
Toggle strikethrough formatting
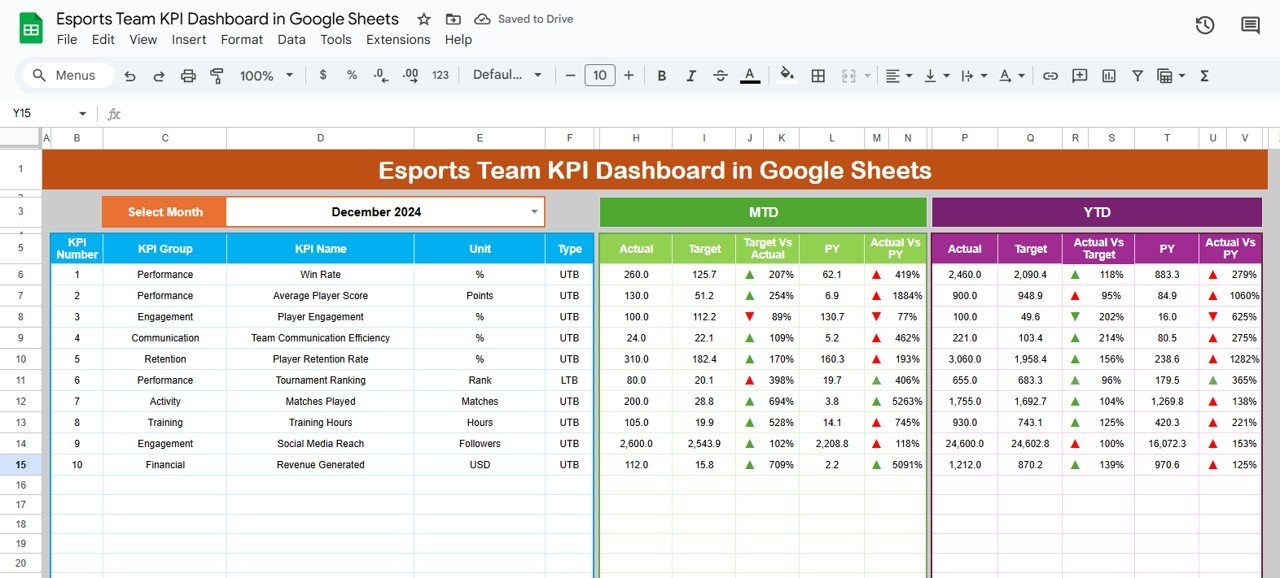(x=719, y=75)
